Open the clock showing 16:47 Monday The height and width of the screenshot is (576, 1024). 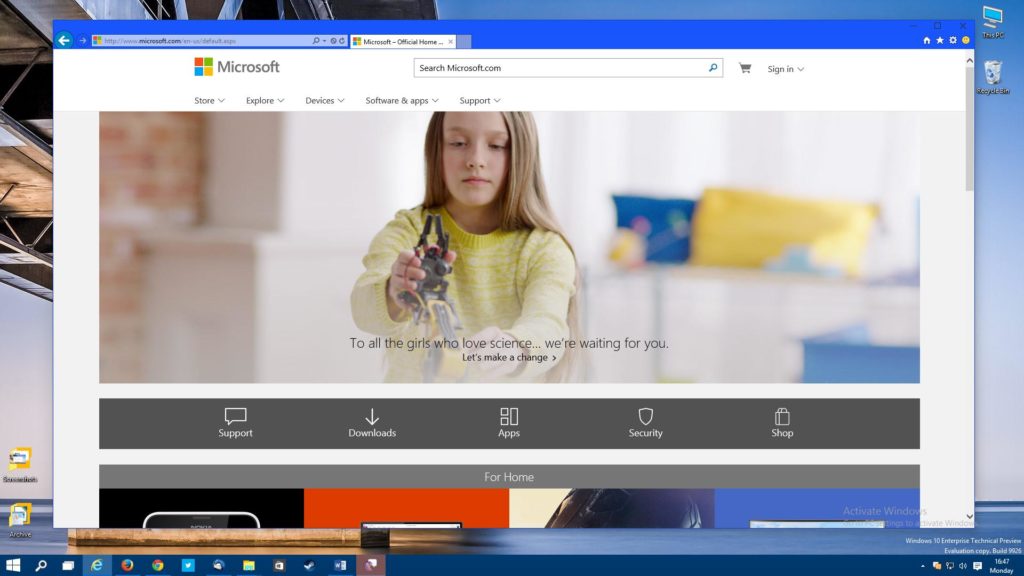click(1001, 566)
